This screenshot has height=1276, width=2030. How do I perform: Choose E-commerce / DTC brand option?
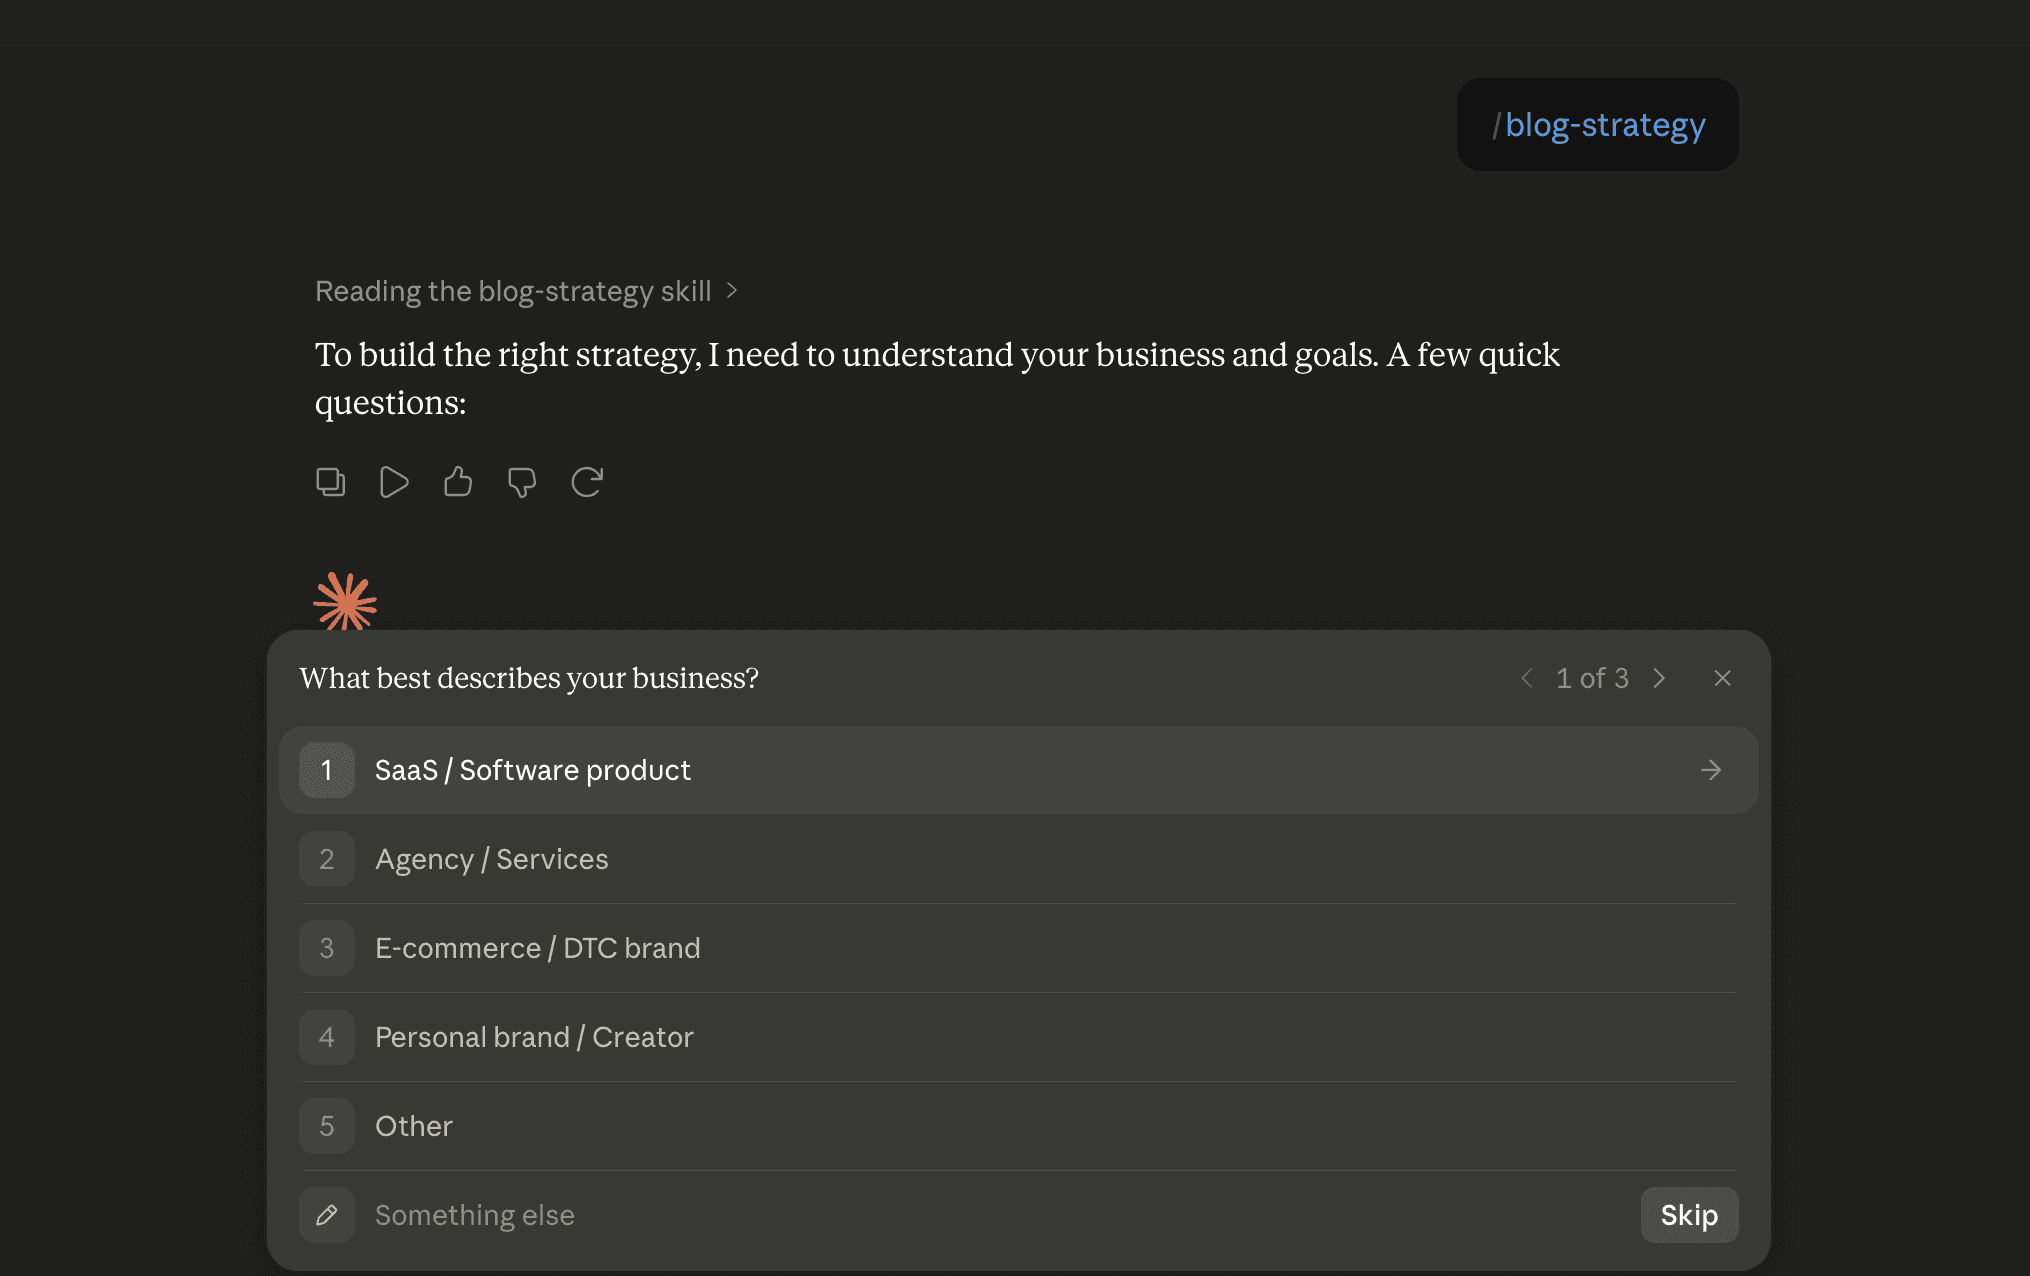(1018, 948)
